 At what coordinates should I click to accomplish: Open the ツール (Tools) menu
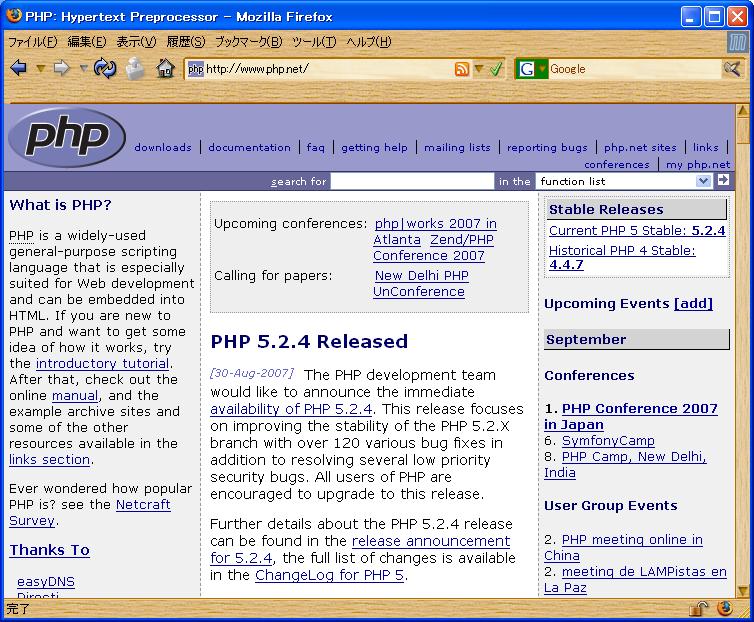(314, 42)
